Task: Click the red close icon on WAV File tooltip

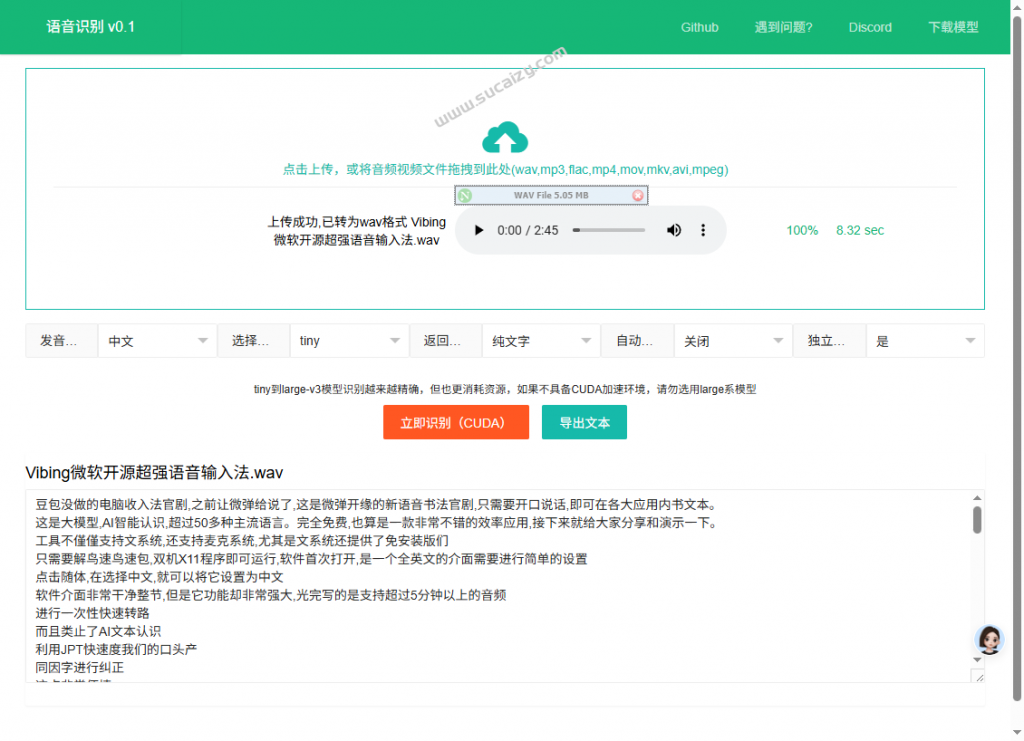Action: point(638,196)
